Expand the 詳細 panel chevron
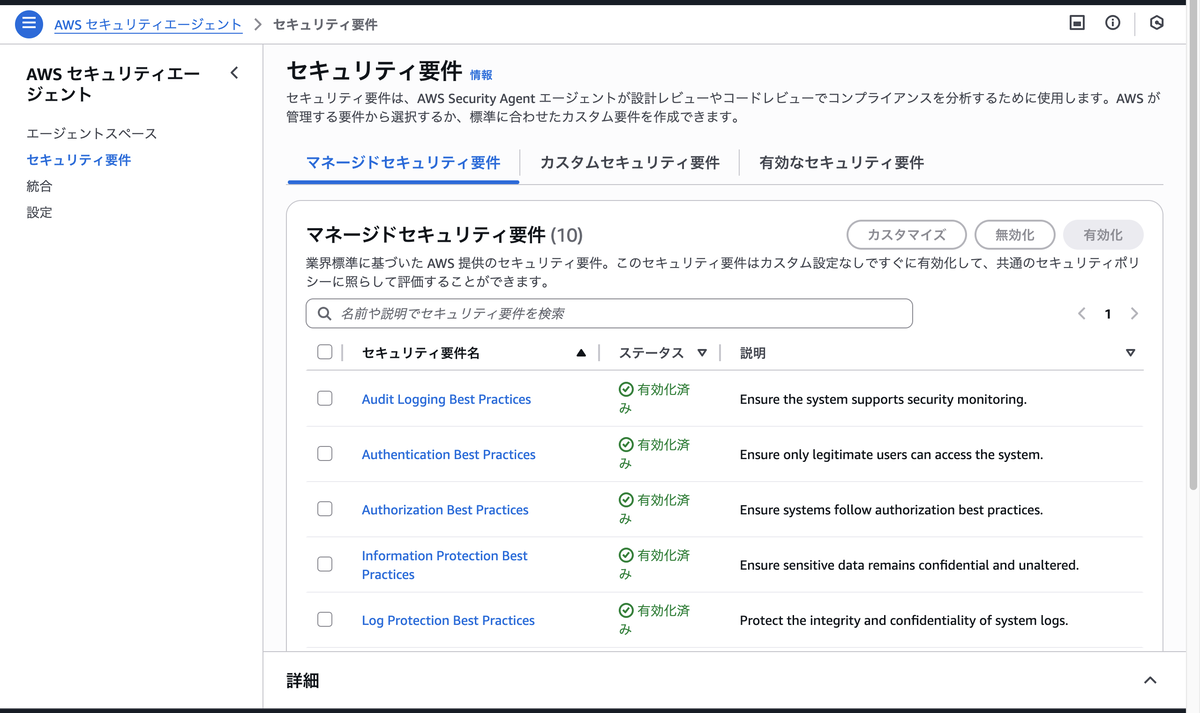The height and width of the screenshot is (713, 1200). [1150, 680]
